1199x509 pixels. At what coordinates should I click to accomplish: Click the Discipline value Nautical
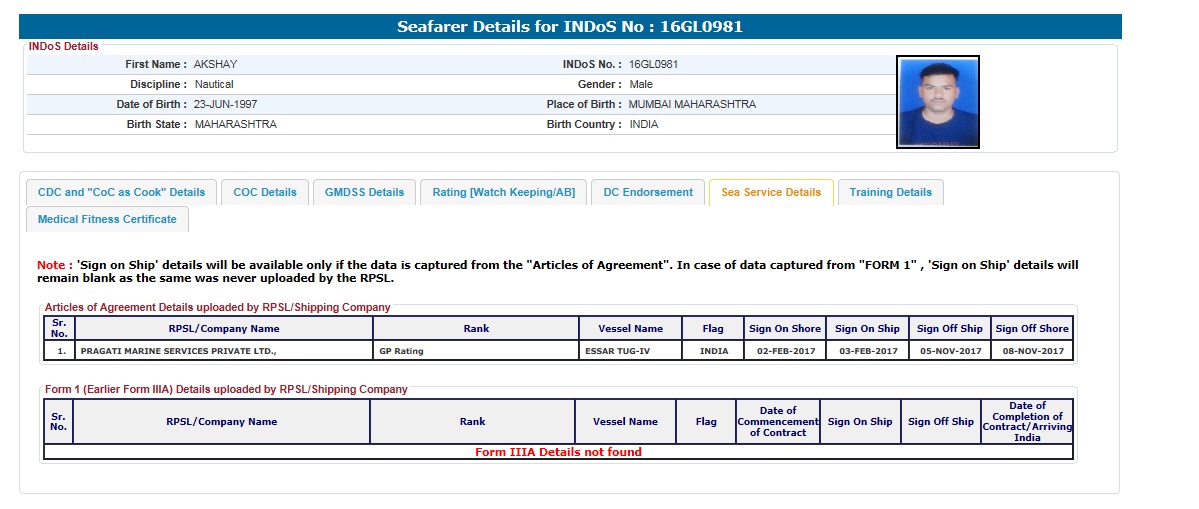click(214, 84)
